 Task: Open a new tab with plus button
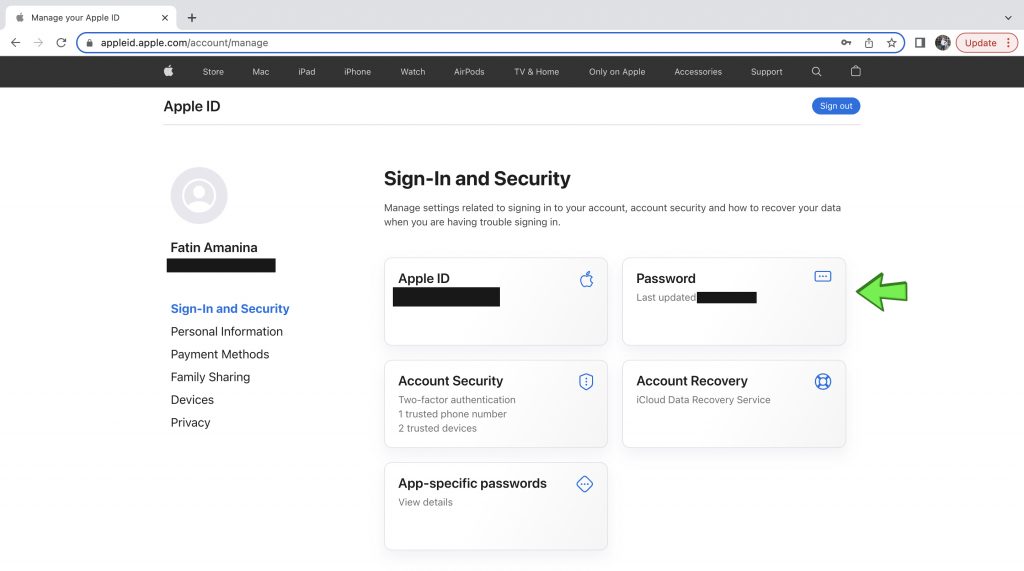pos(191,18)
